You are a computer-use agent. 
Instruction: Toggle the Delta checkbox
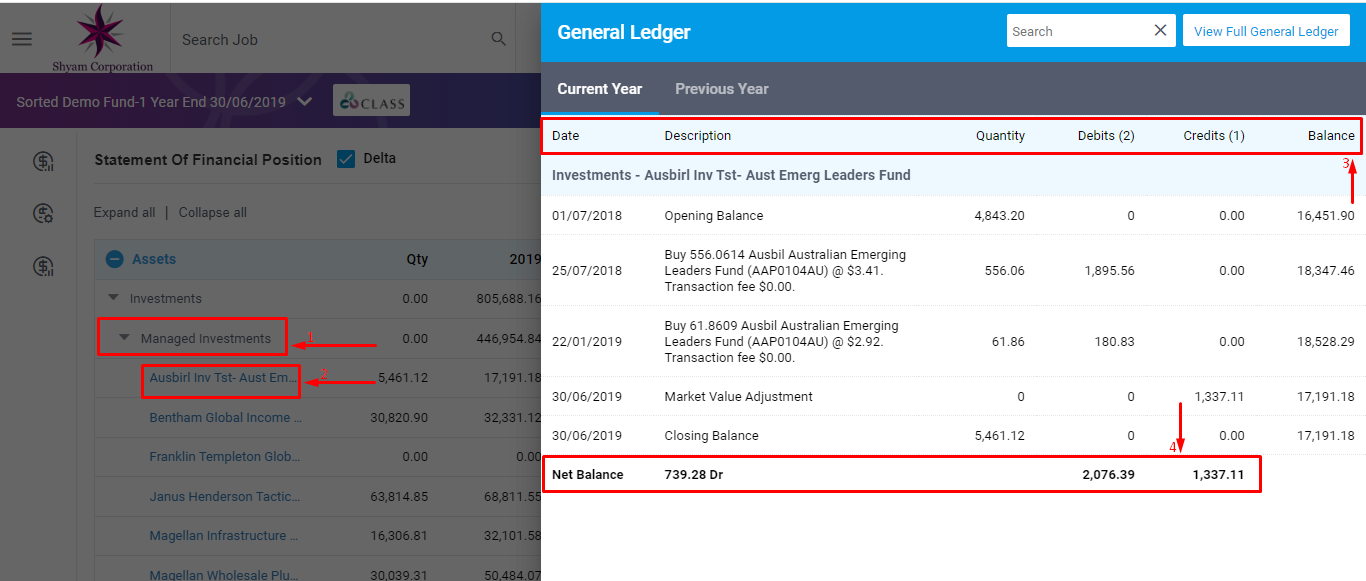point(346,159)
